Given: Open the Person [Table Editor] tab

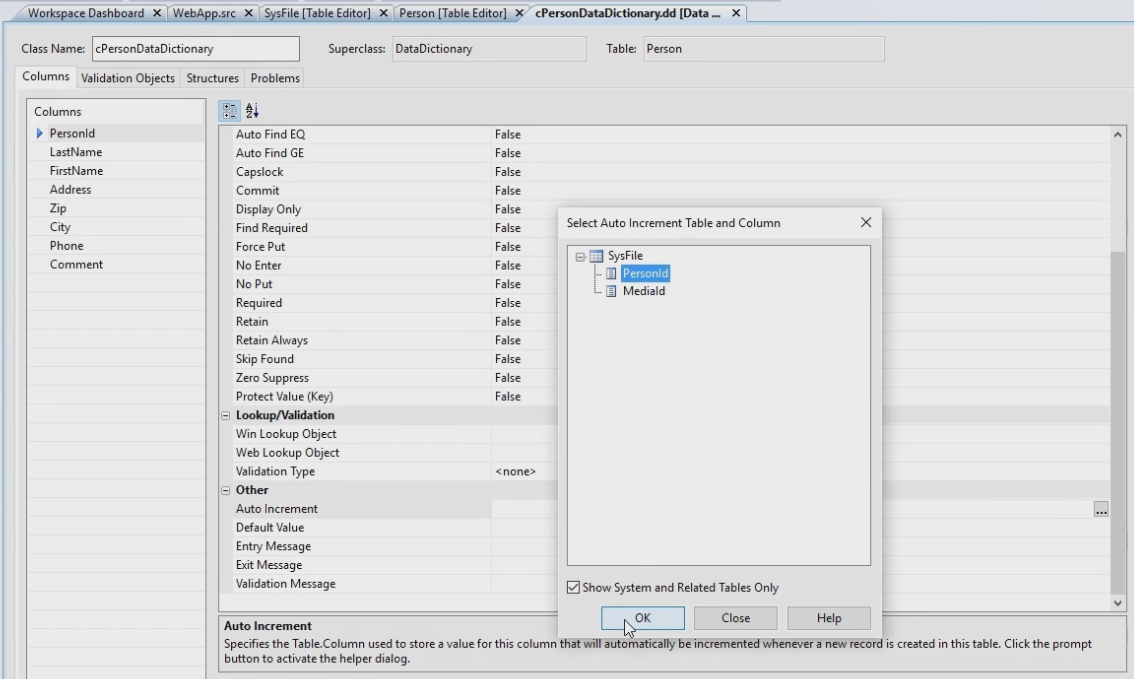Looking at the screenshot, I should tap(453, 13).
